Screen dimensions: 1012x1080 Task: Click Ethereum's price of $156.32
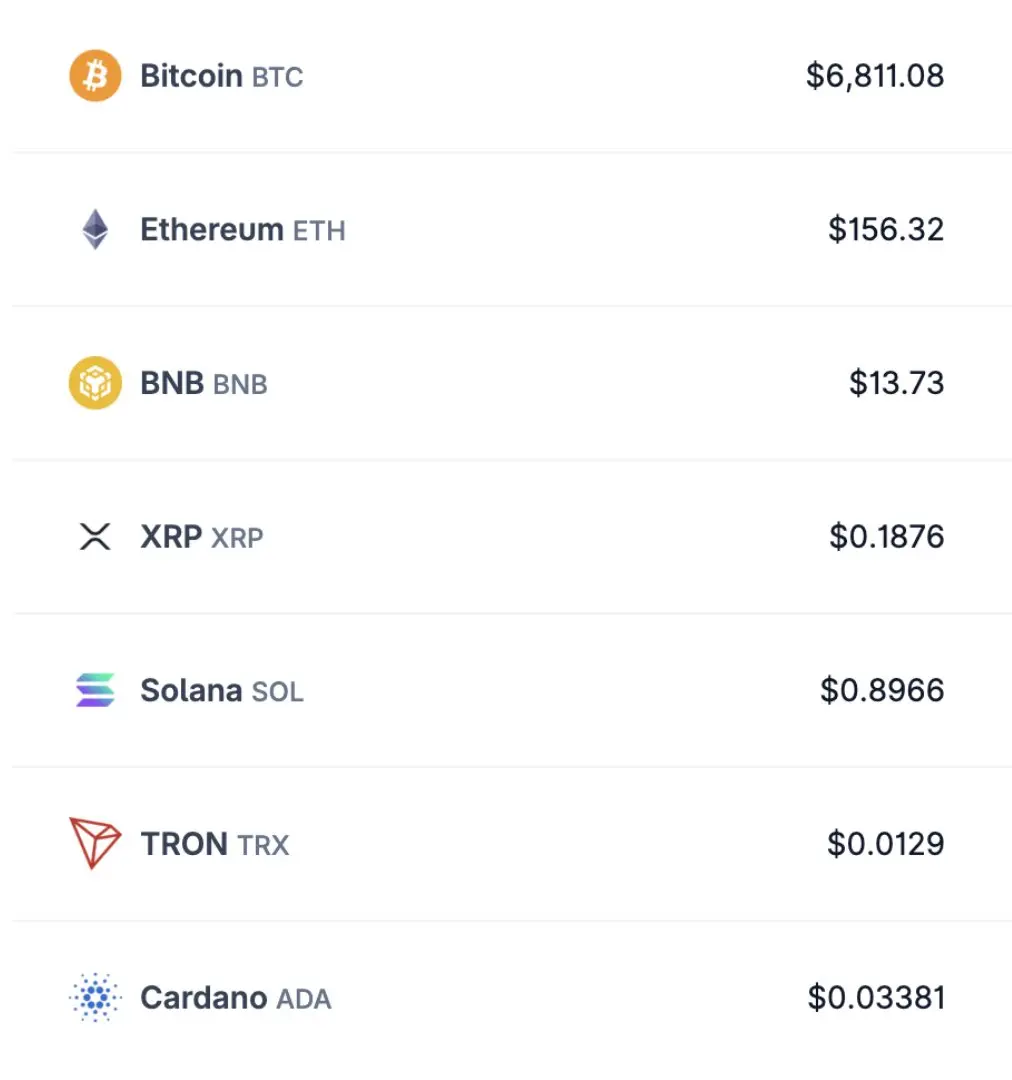tap(886, 230)
